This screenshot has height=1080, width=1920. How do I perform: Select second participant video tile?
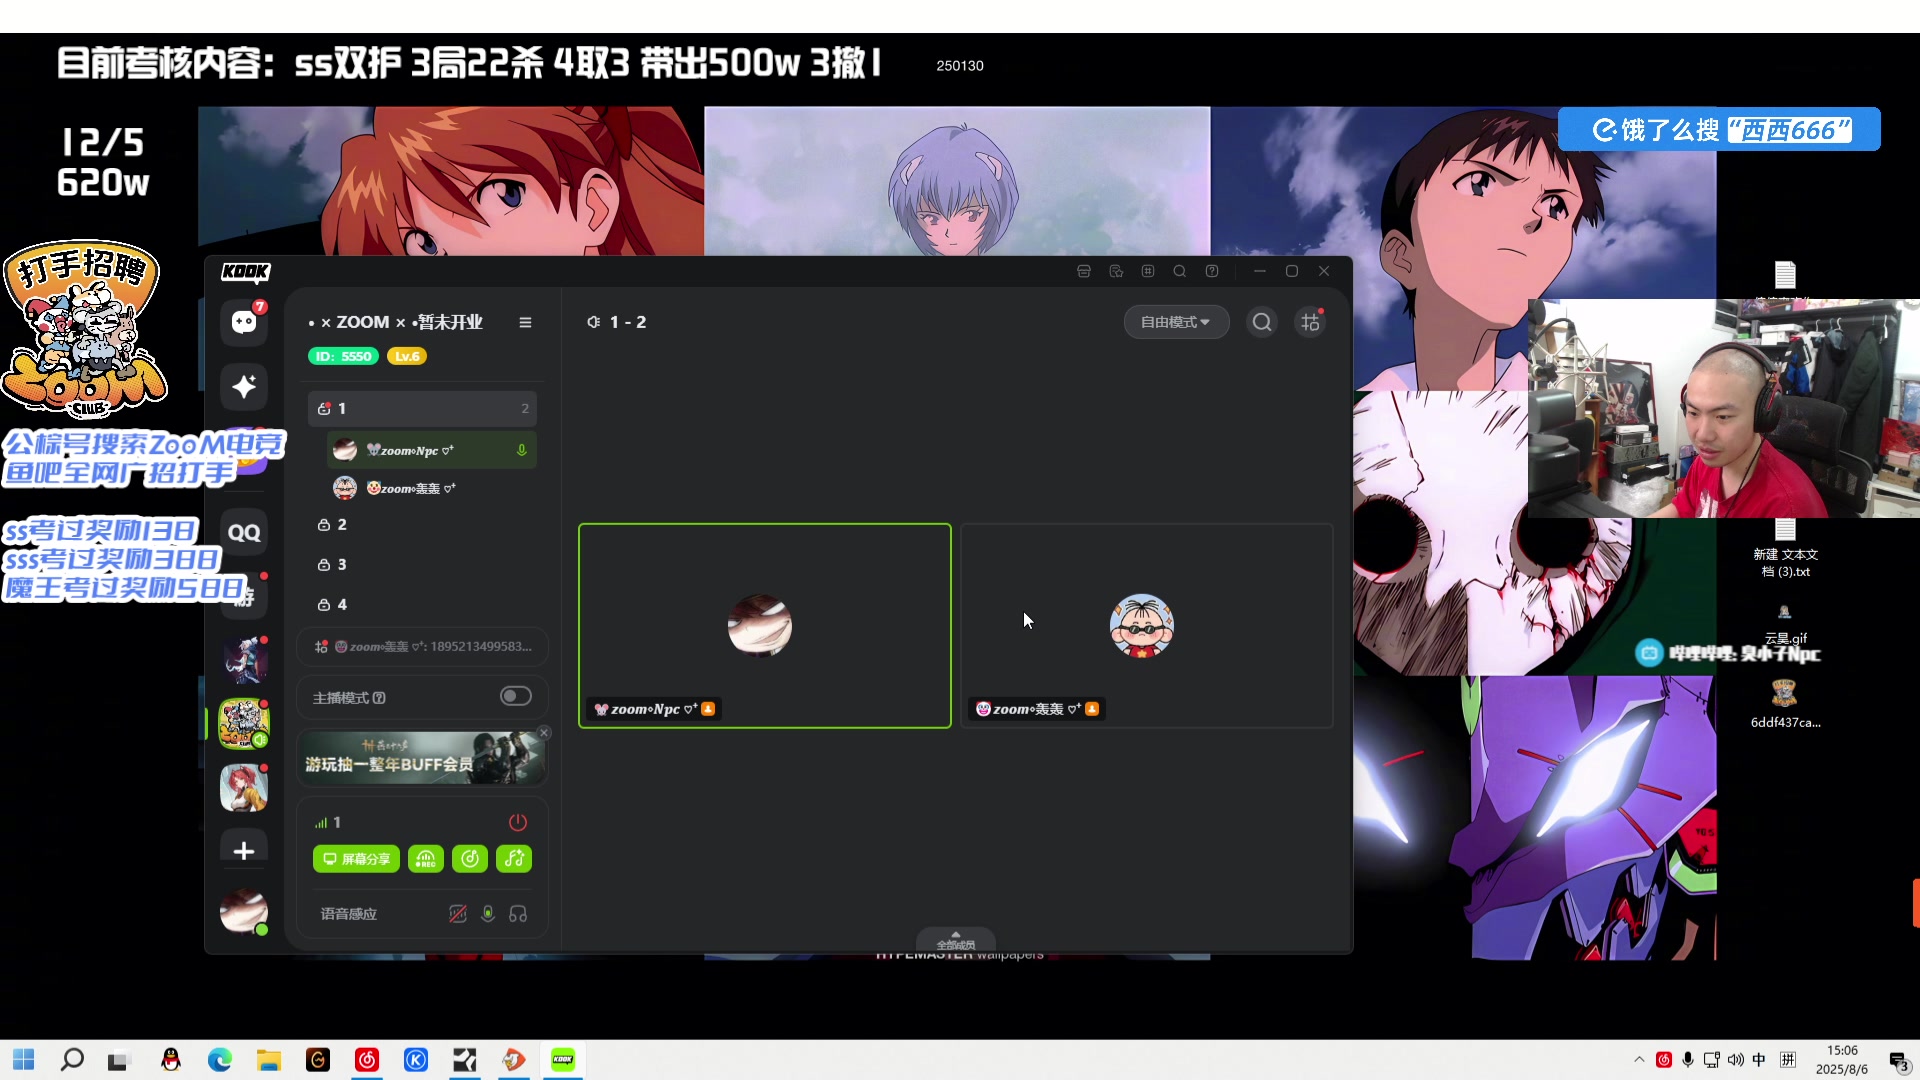(x=1147, y=626)
